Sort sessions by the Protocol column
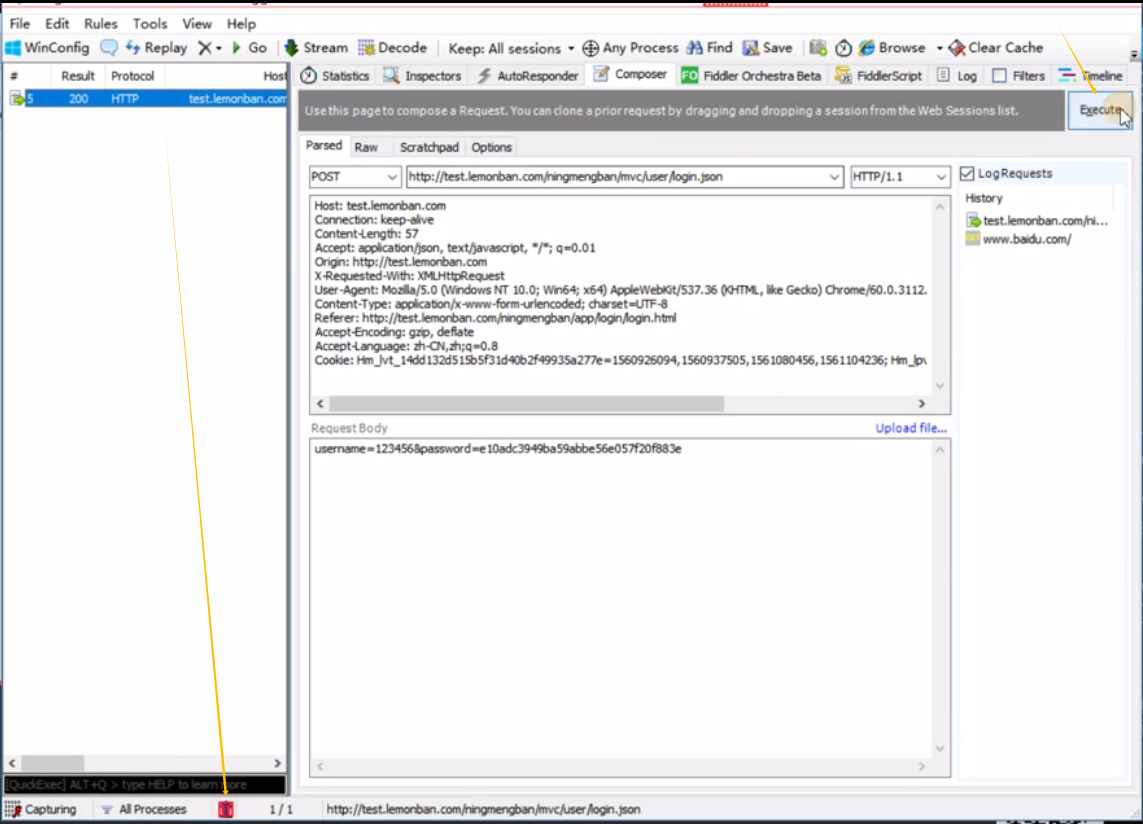 pyautogui.click(x=133, y=76)
